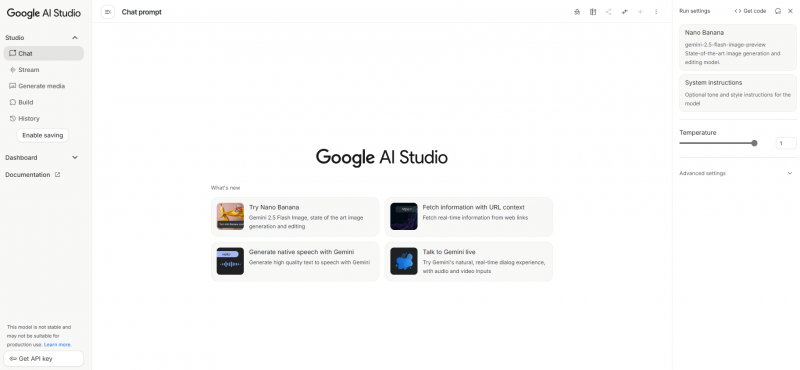Open the Stream section in sidebar
Viewport: 800px width, 370px height.
[43, 69]
